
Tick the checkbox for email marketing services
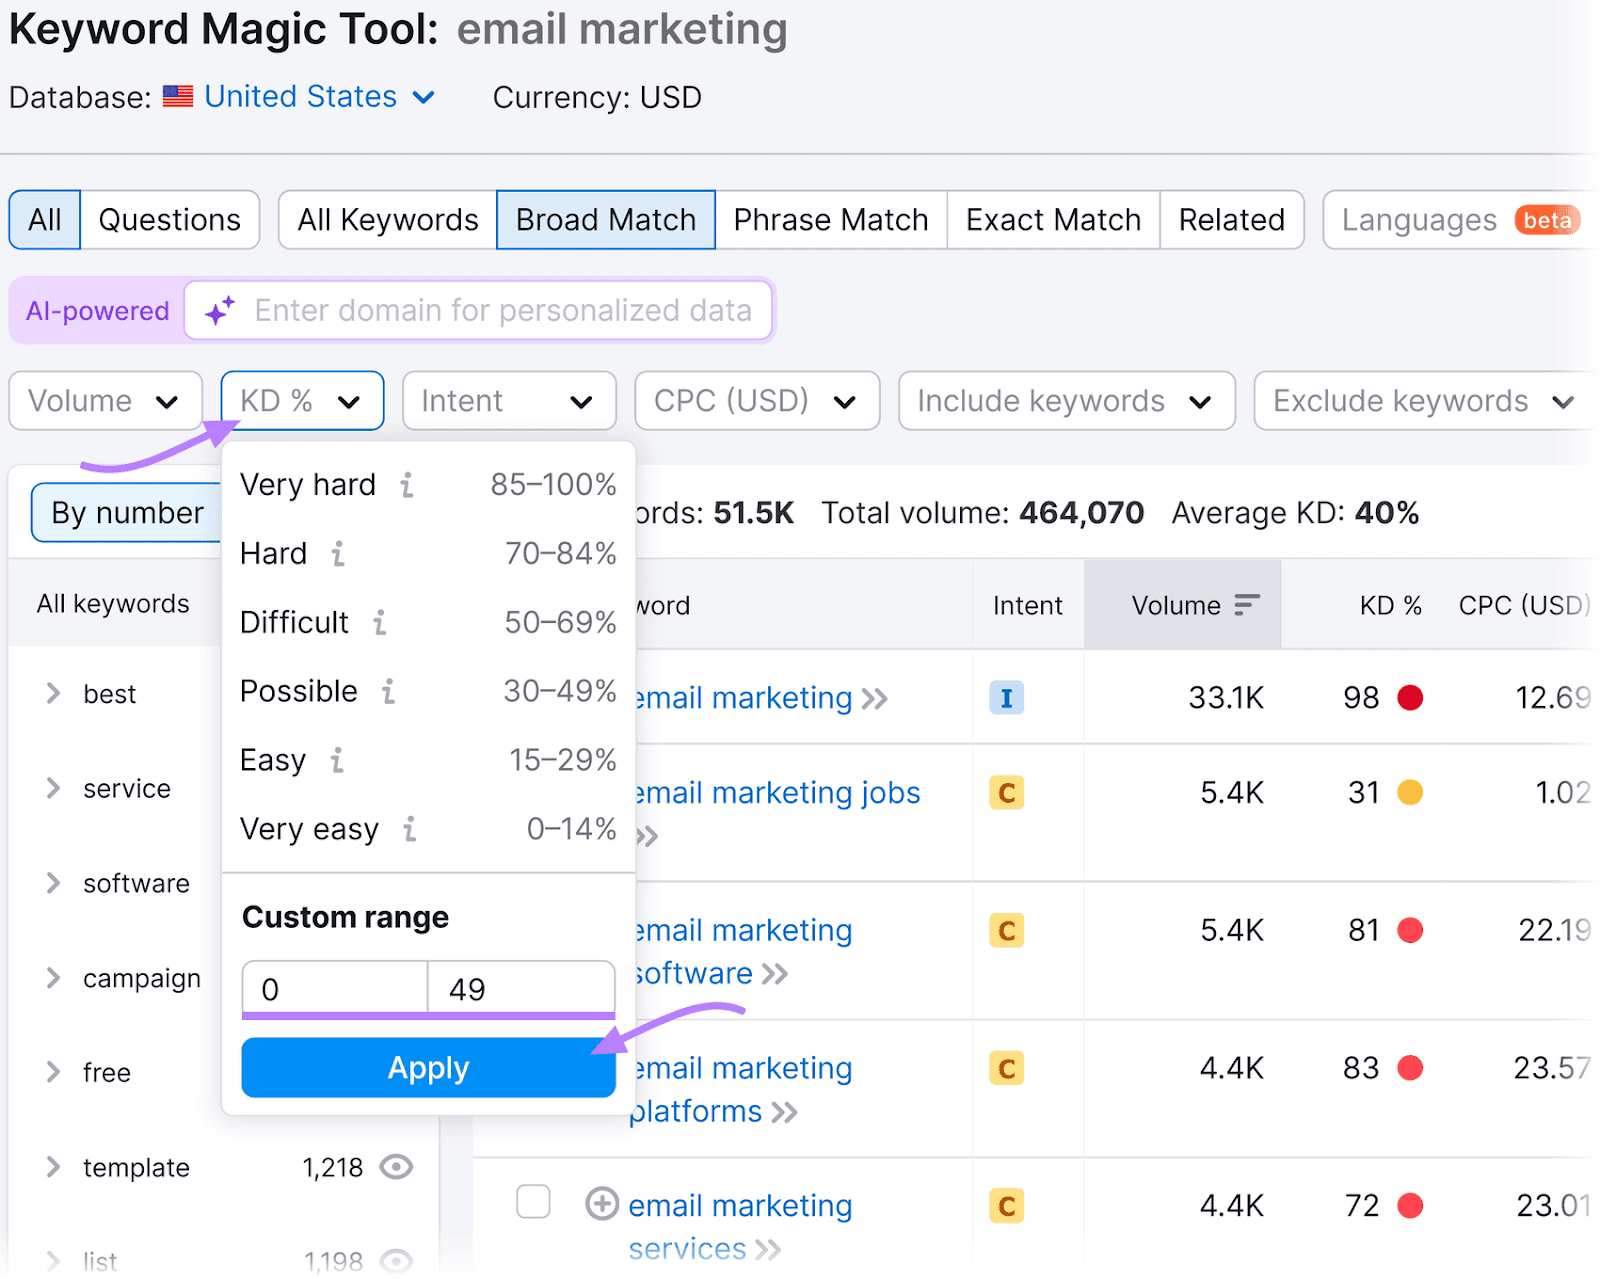[533, 1202]
